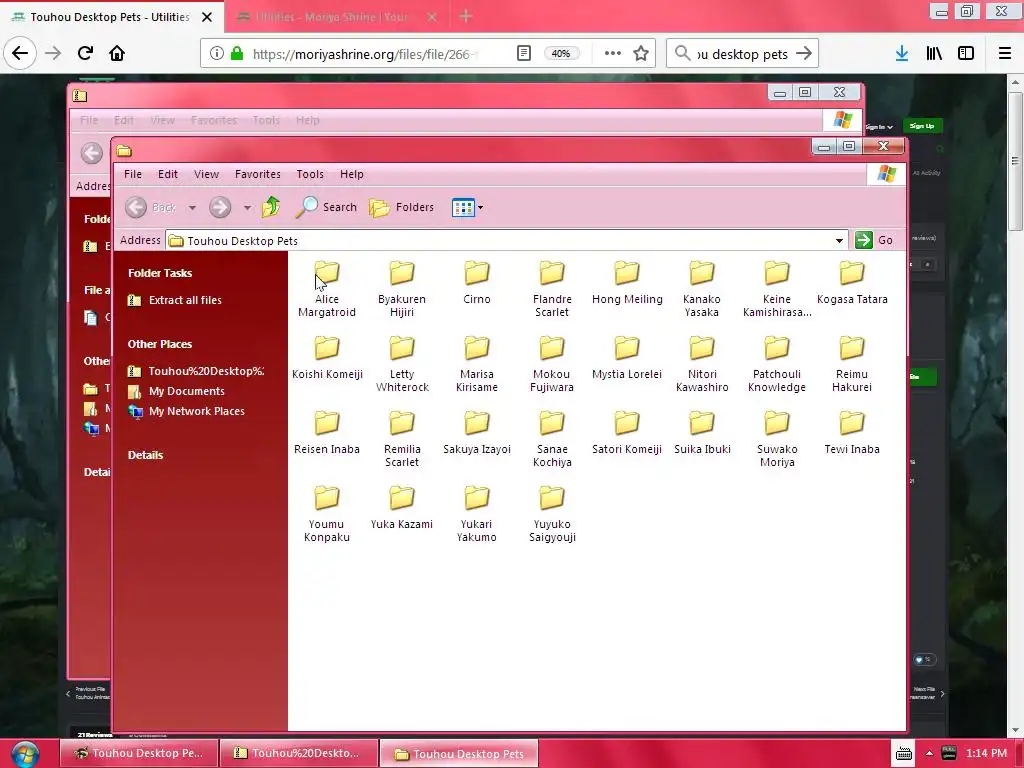Switch to Touhou%20Deskto... taskbar window
1024x768 pixels.
pyautogui.click(x=299, y=753)
